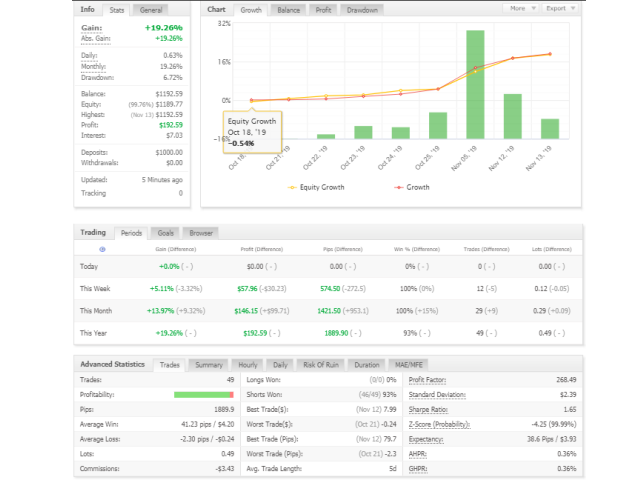Select the MAE/MFE statistics tab

click(410, 365)
